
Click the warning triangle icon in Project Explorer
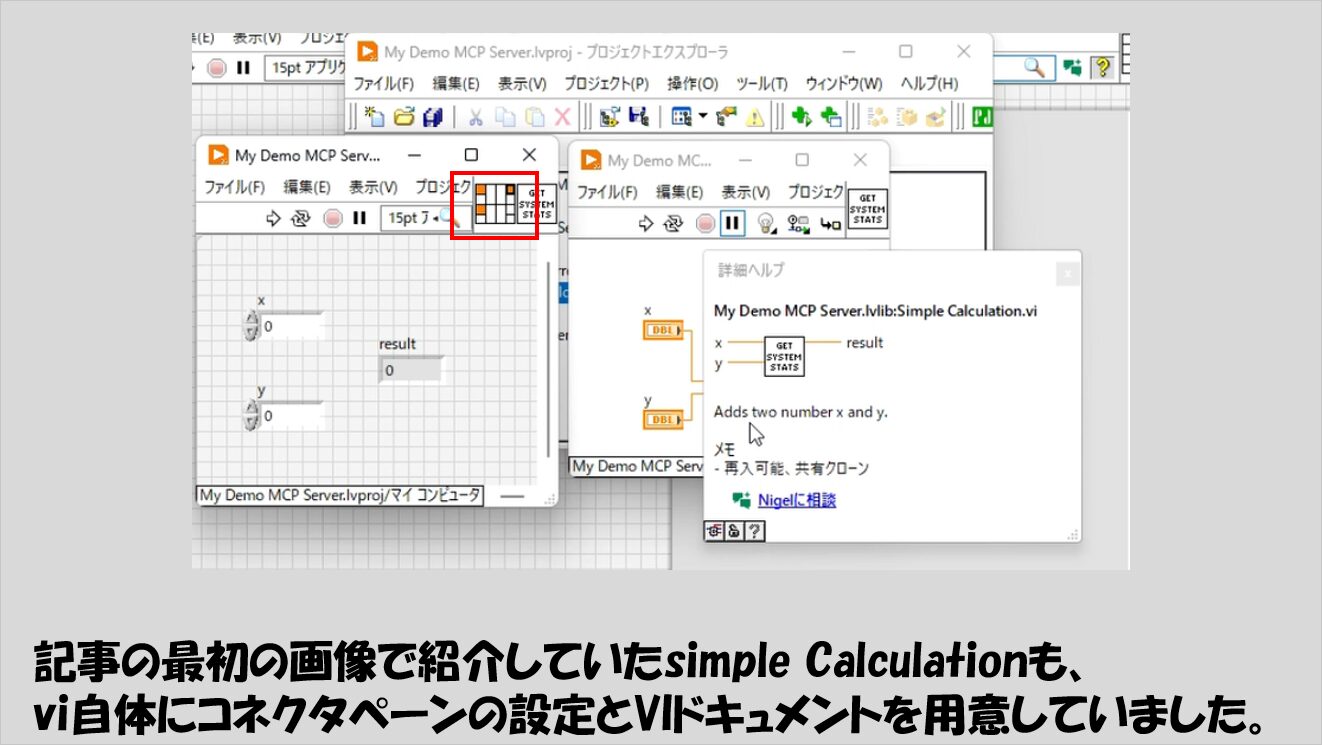754,117
